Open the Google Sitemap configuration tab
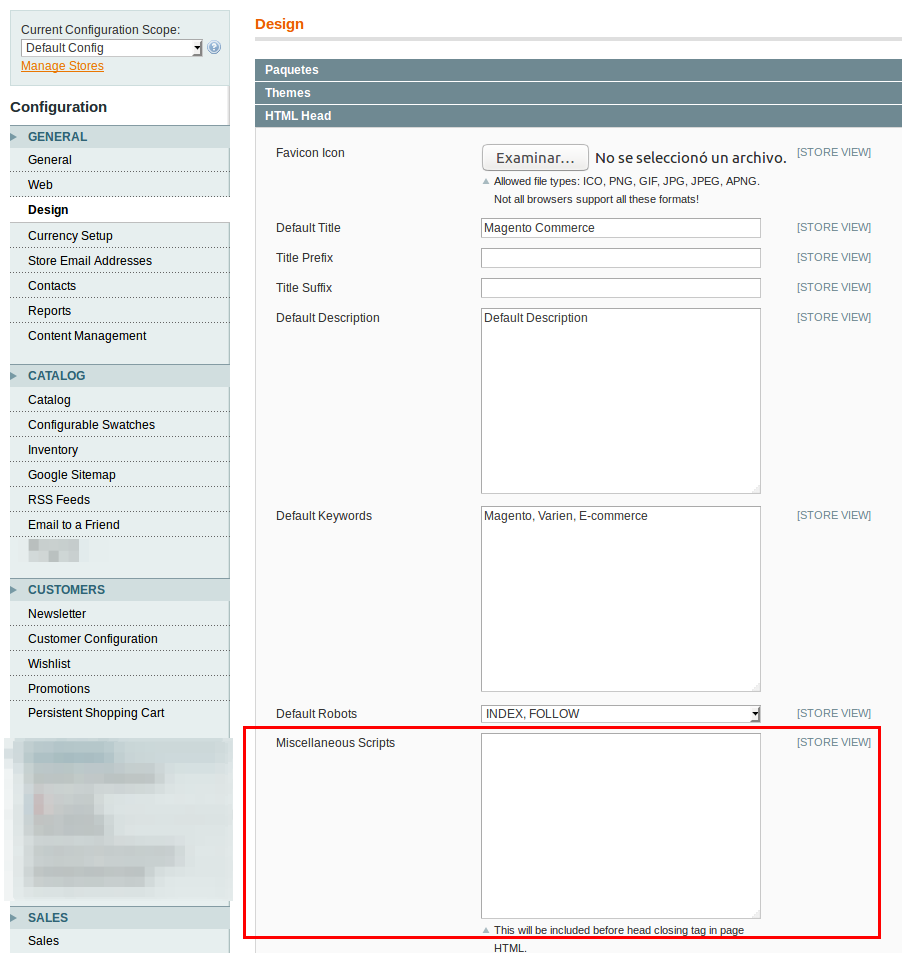902x953 pixels. pyautogui.click(x=72, y=475)
